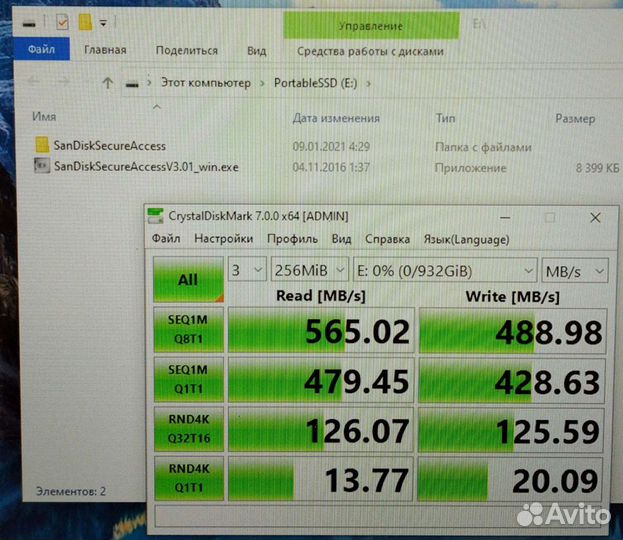Click the Properties checkmark icon in quick access toolbar
The width and height of the screenshot is (623, 540).
(62, 21)
